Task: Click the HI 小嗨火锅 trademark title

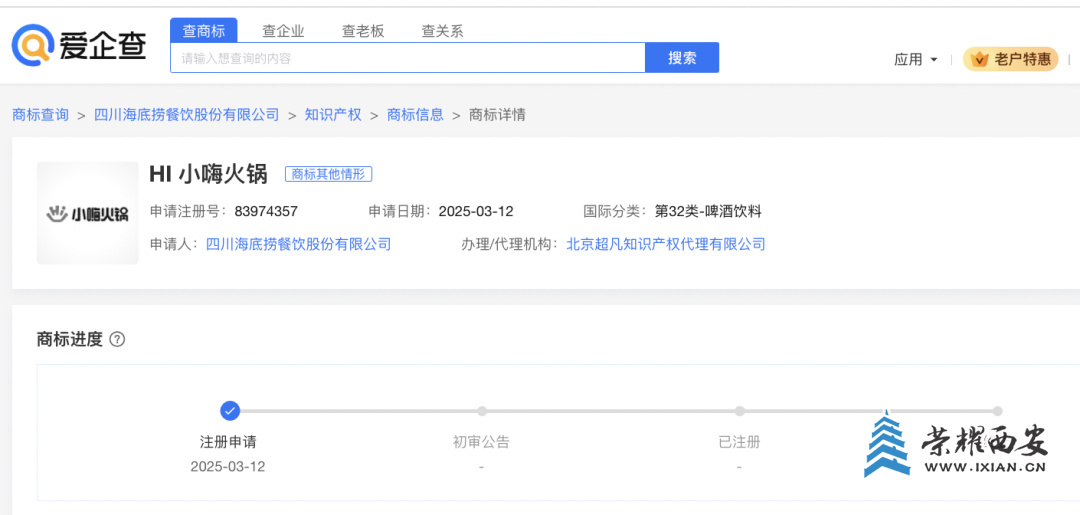Action: pyautogui.click(x=208, y=174)
